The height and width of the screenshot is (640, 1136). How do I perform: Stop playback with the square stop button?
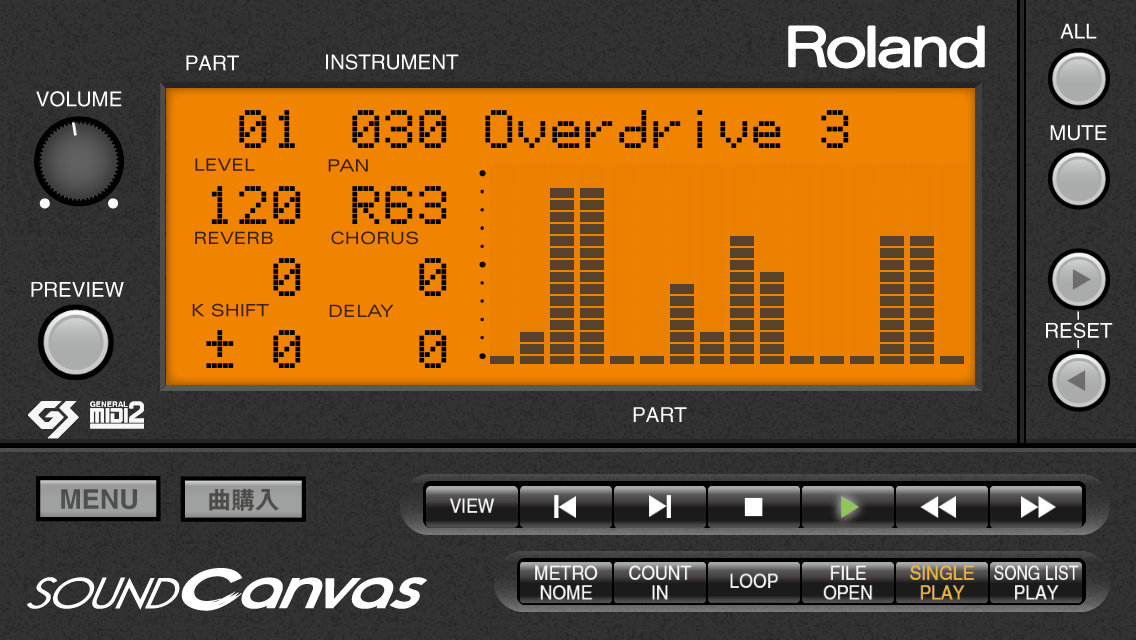[x=753, y=507]
